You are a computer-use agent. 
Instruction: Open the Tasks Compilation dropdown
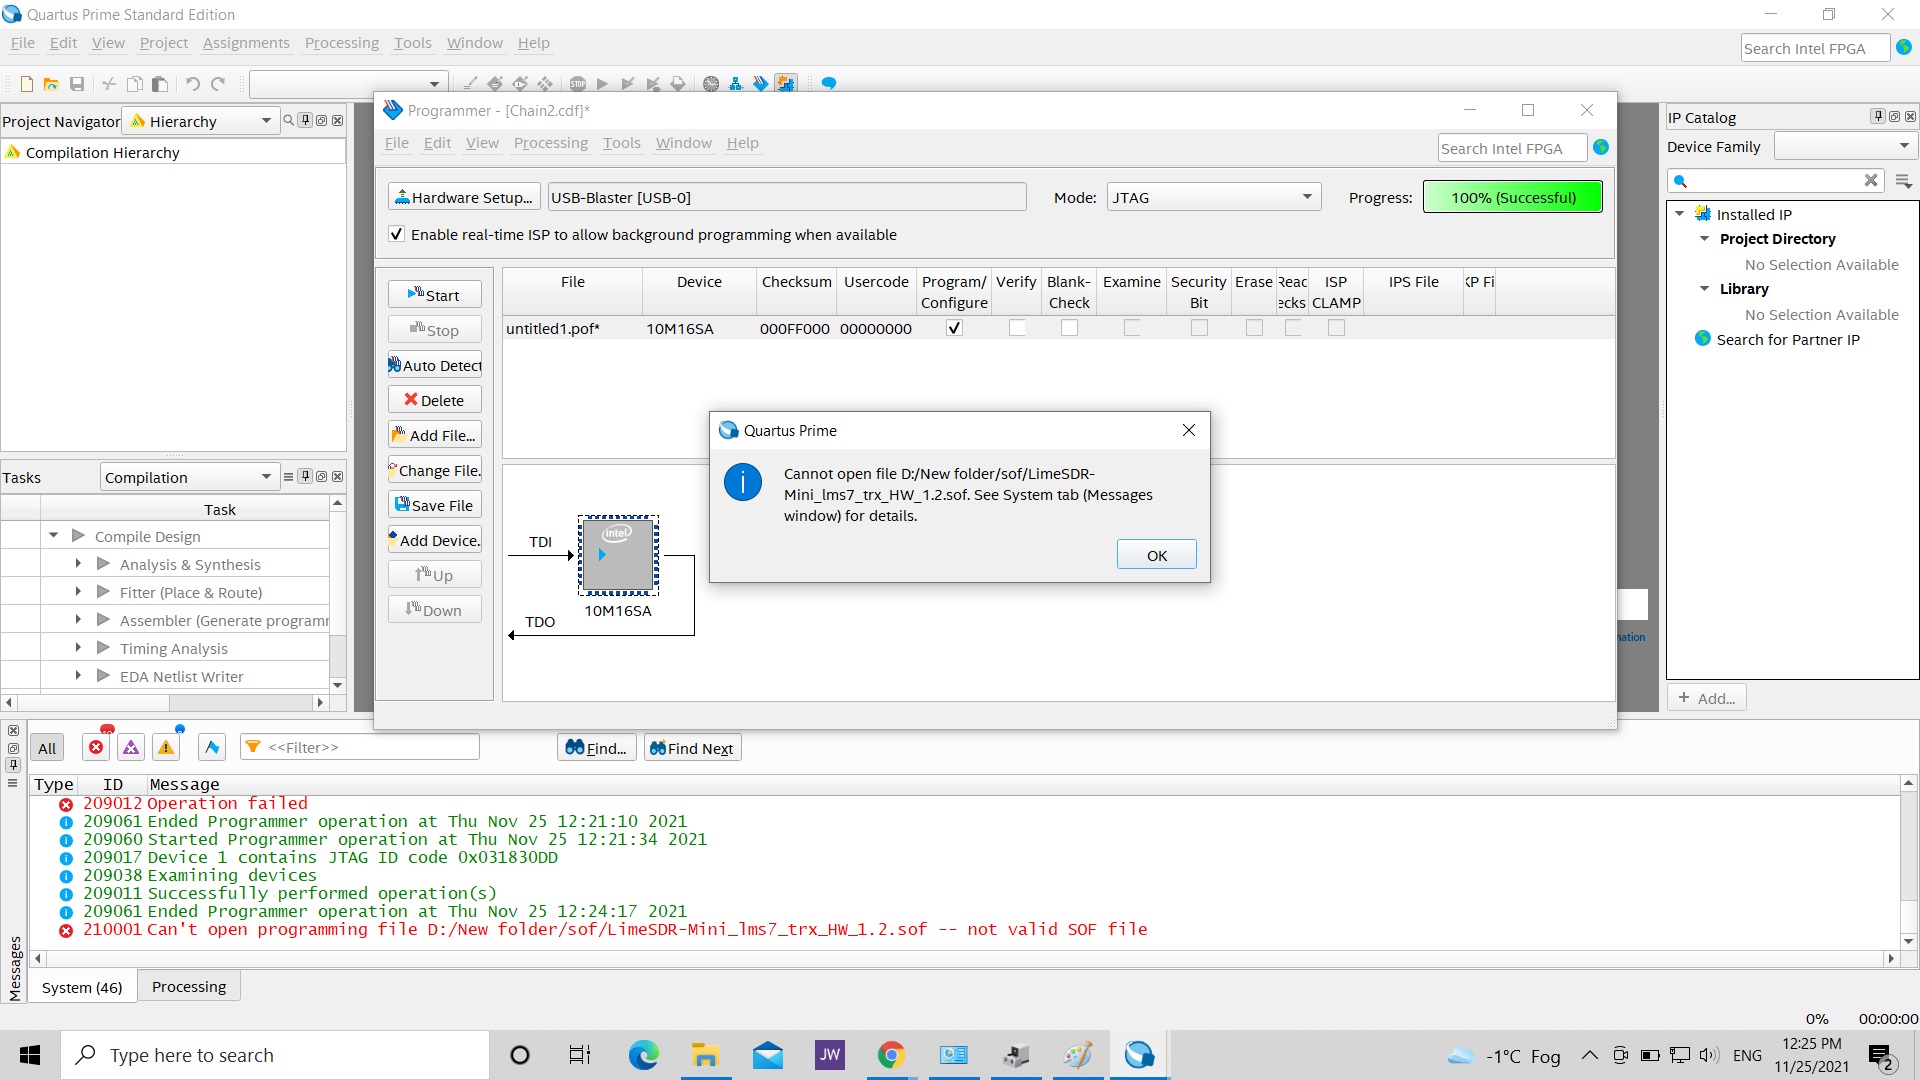coord(188,477)
